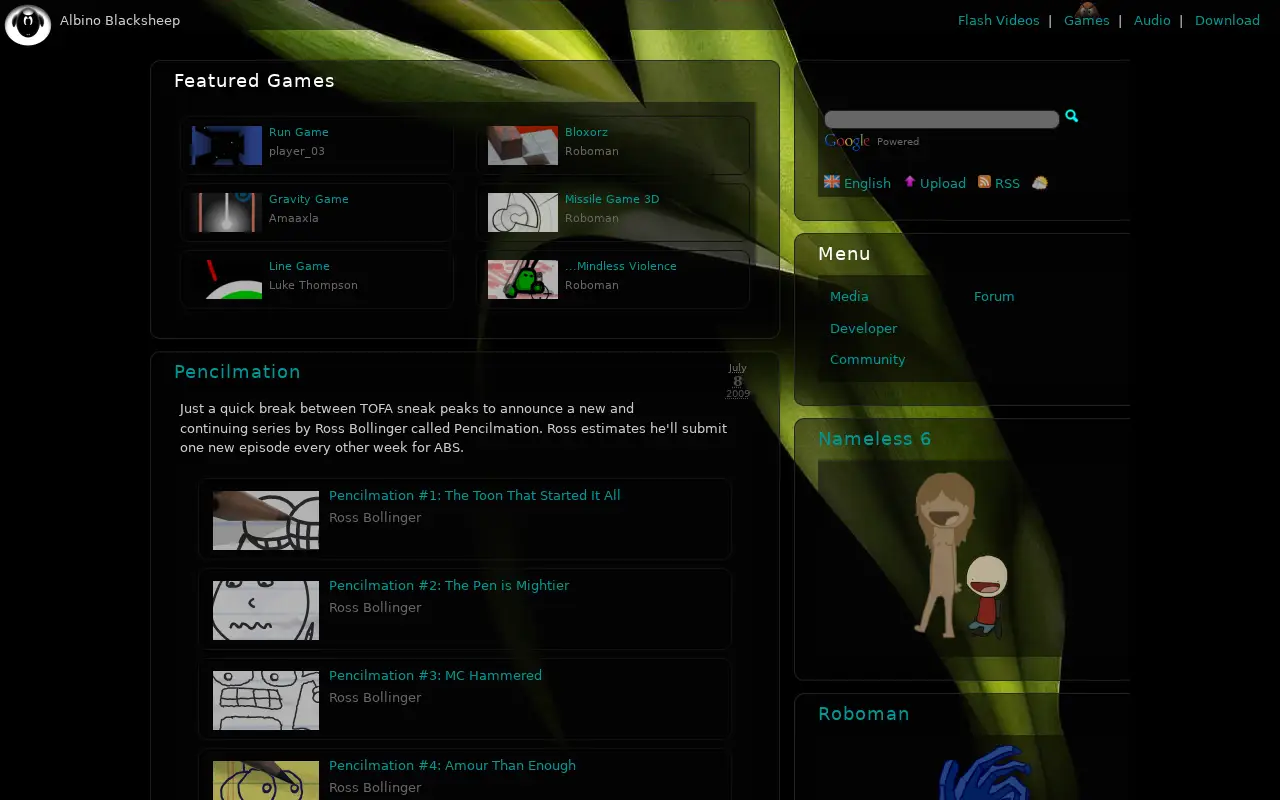Click the 'July 8 2009' post date
The width and height of the screenshot is (1280, 800).
[738, 380]
